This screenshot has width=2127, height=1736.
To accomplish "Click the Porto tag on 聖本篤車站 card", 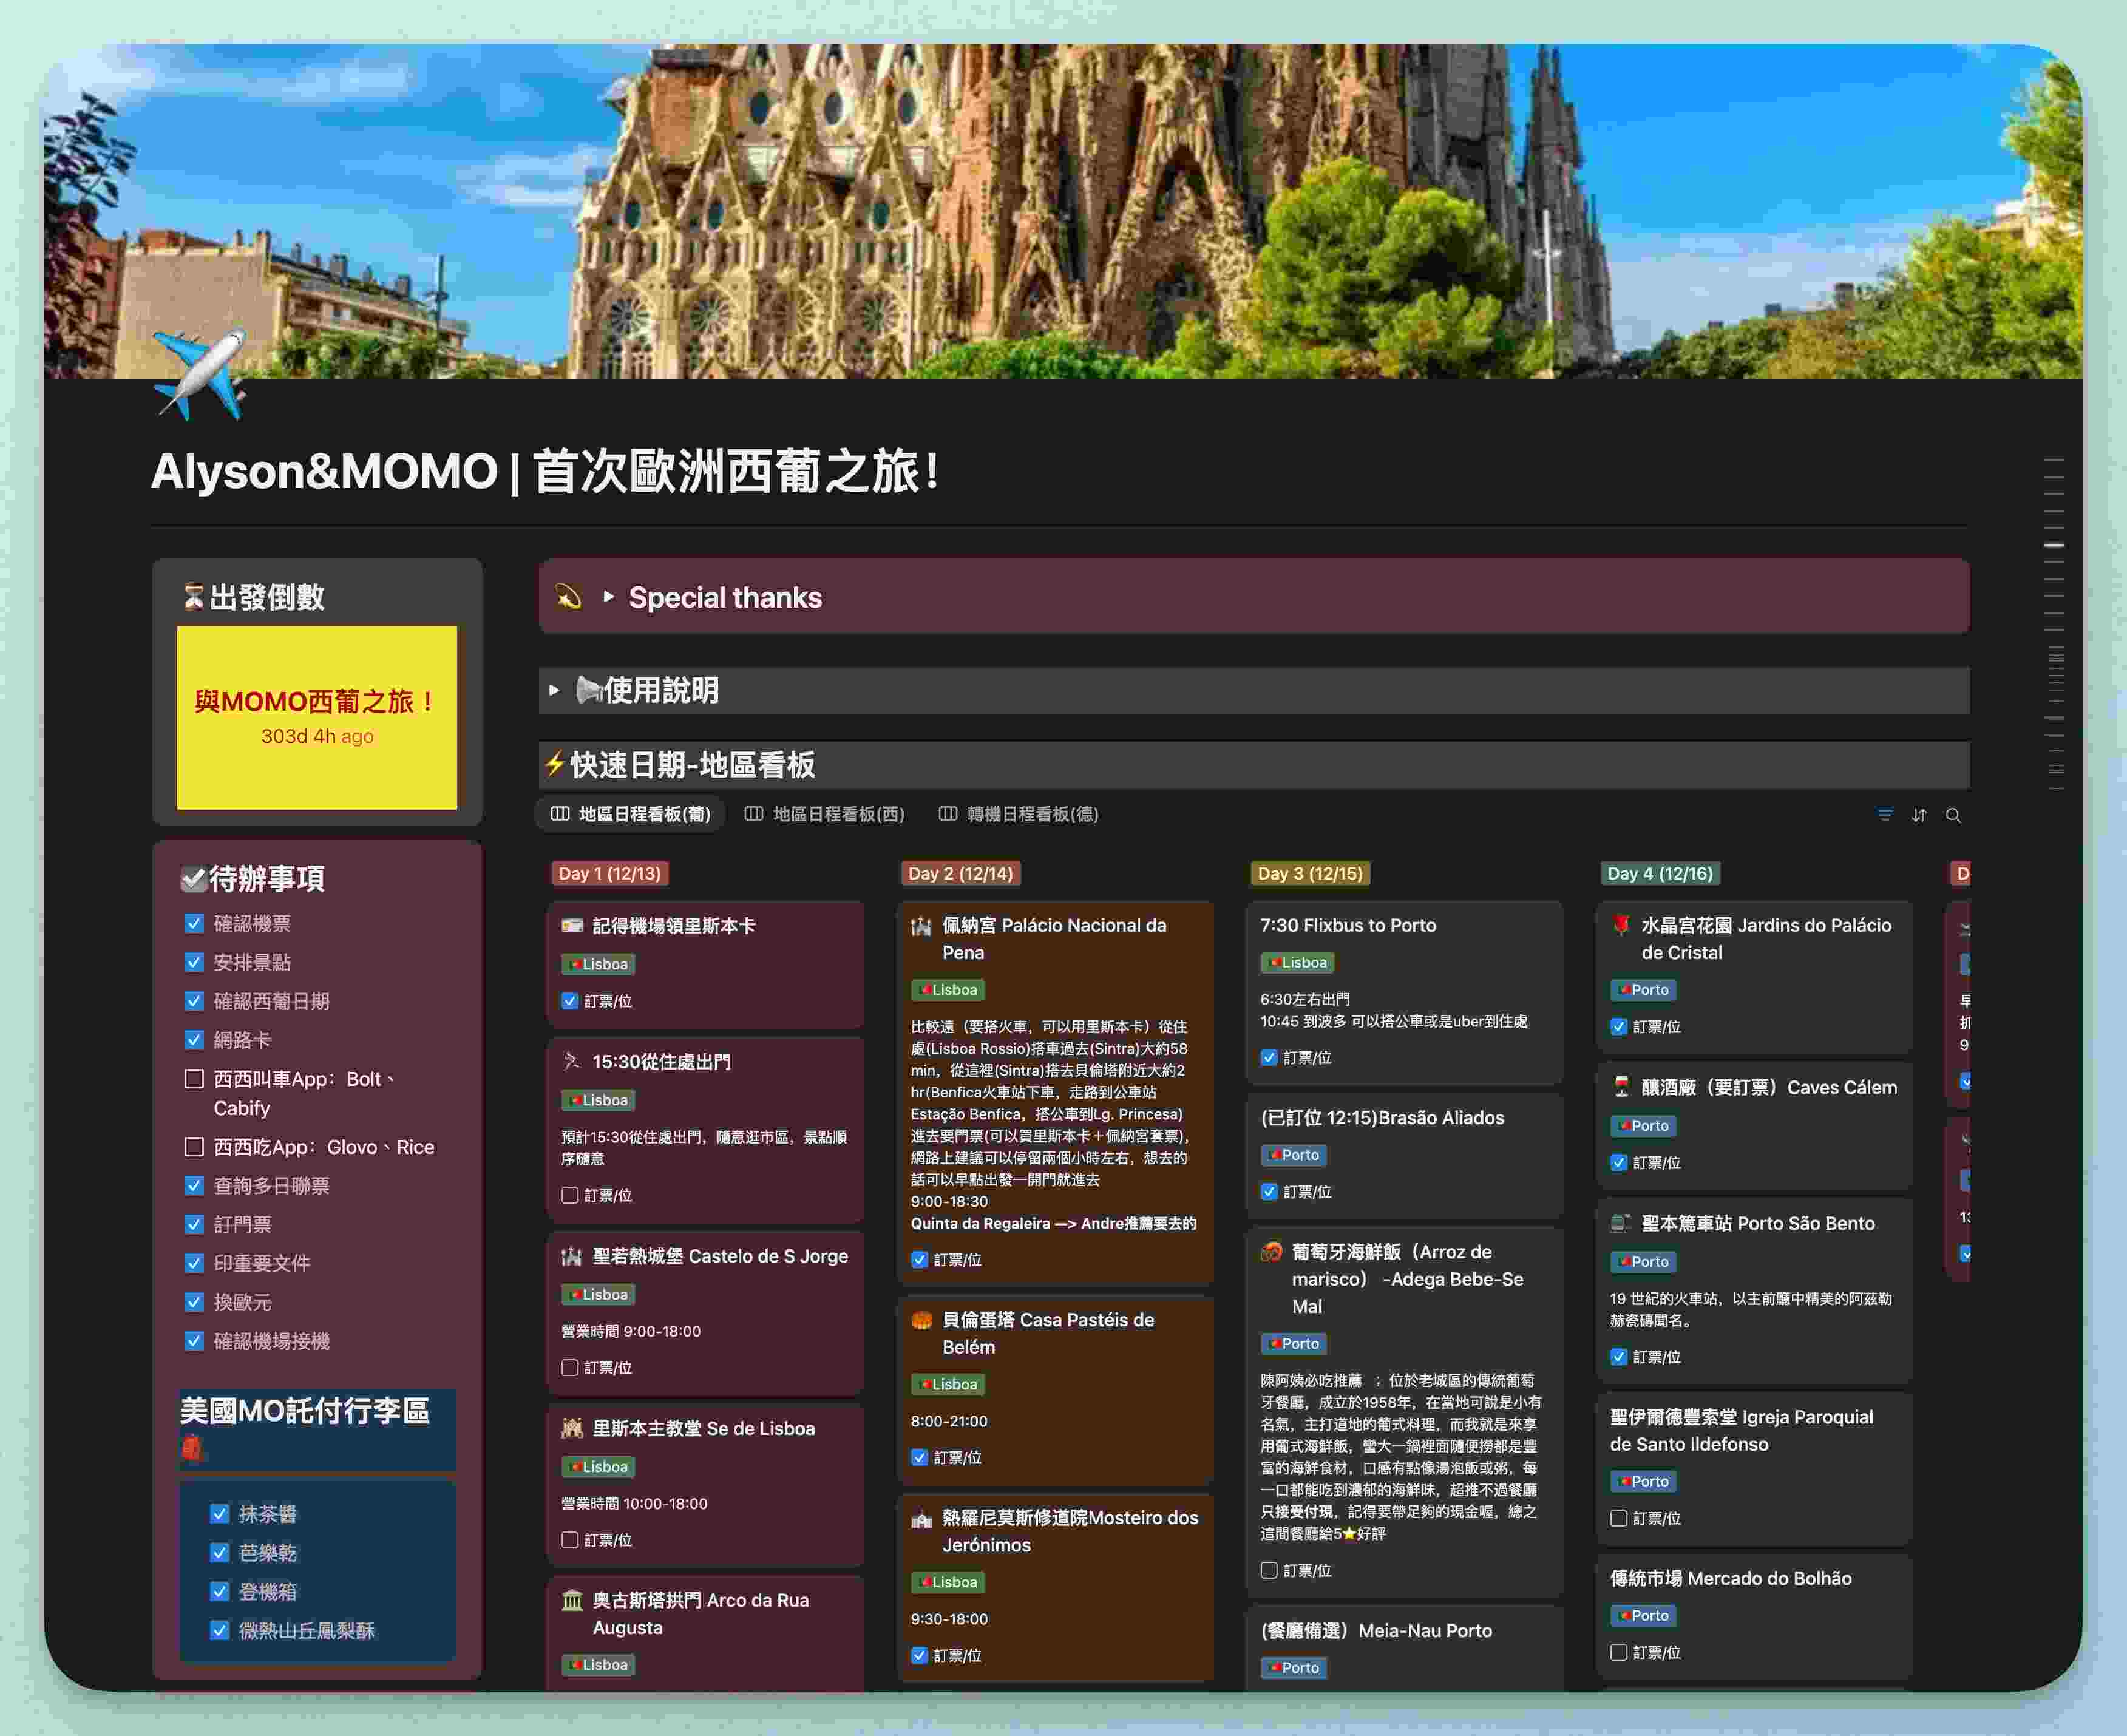I will click(1643, 1262).
